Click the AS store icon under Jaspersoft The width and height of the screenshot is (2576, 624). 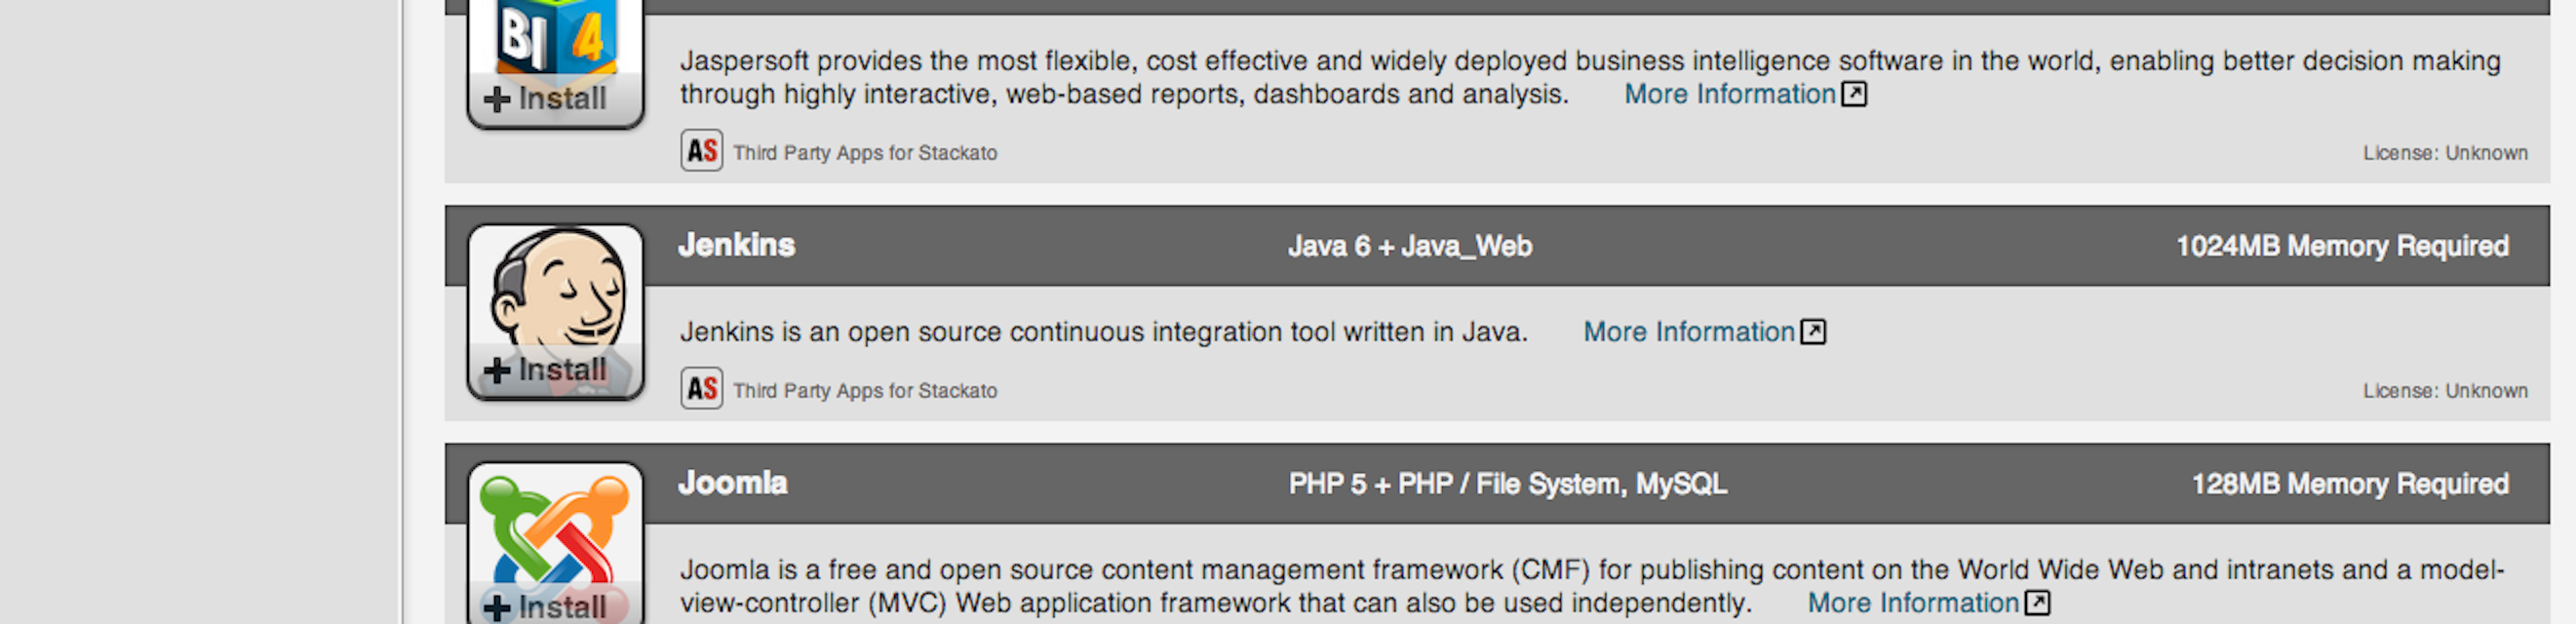(x=702, y=151)
